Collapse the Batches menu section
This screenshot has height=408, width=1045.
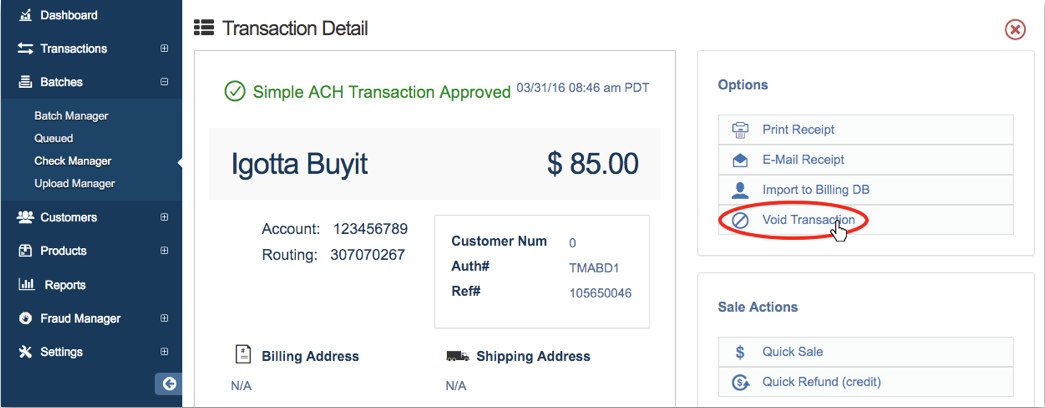[164, 82]
